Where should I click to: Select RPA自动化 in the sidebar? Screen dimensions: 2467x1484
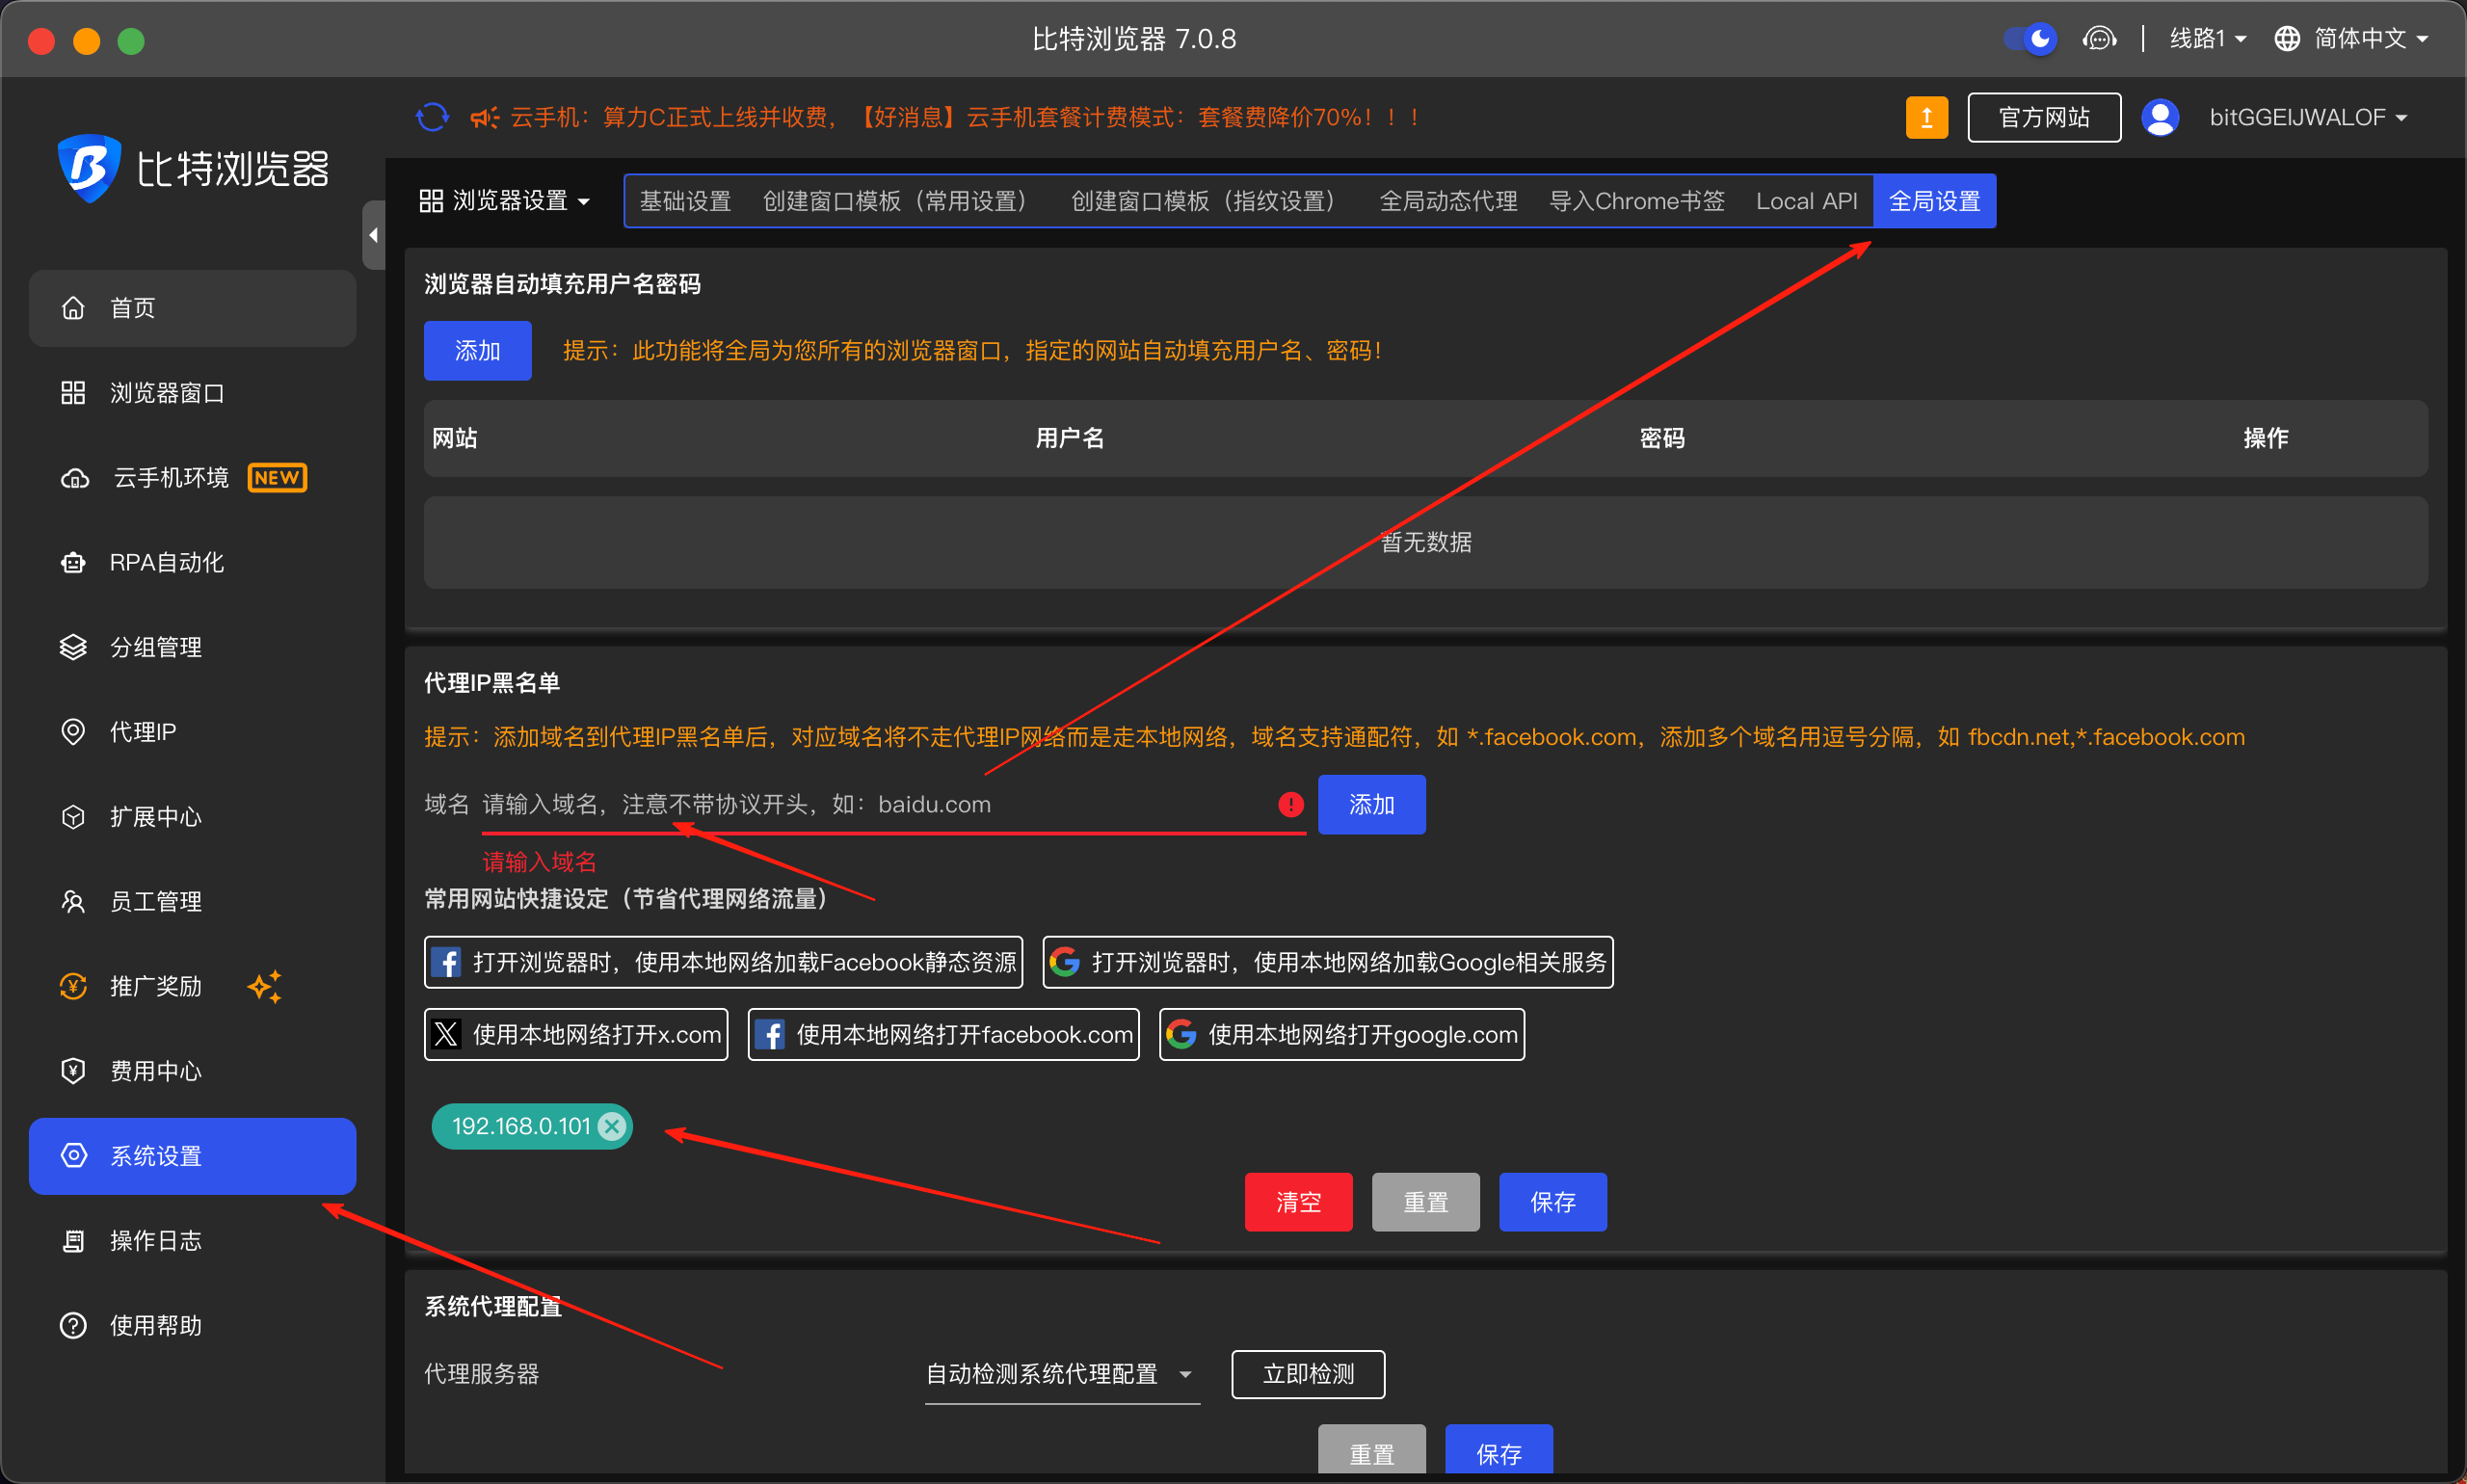166,562
